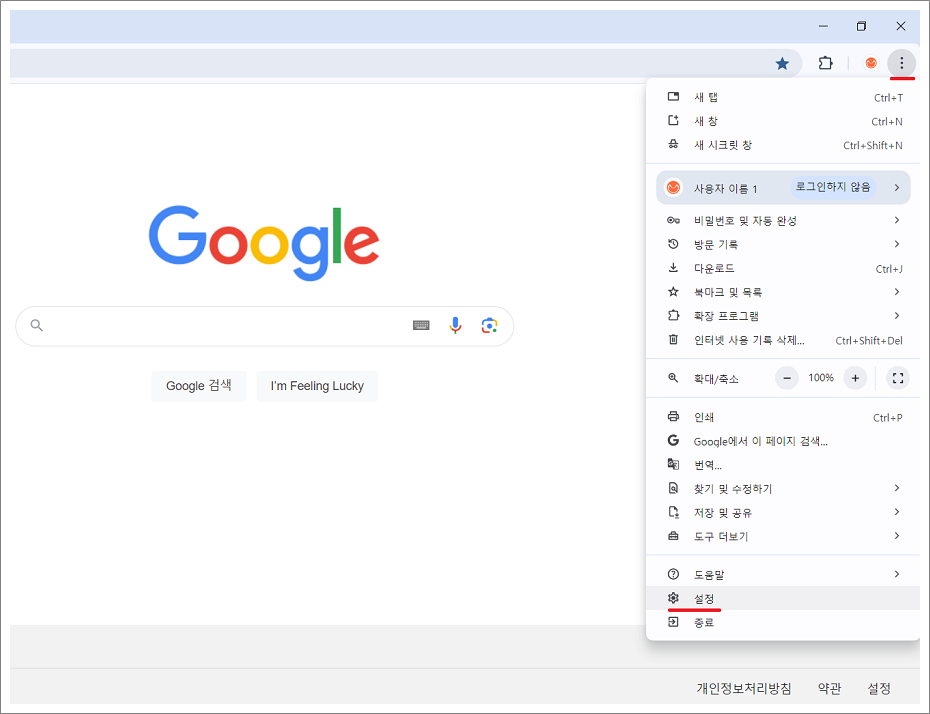Click the exit icon beside 종료
Image resolution: width=930 pixels, height=714 pixels.
673,621
